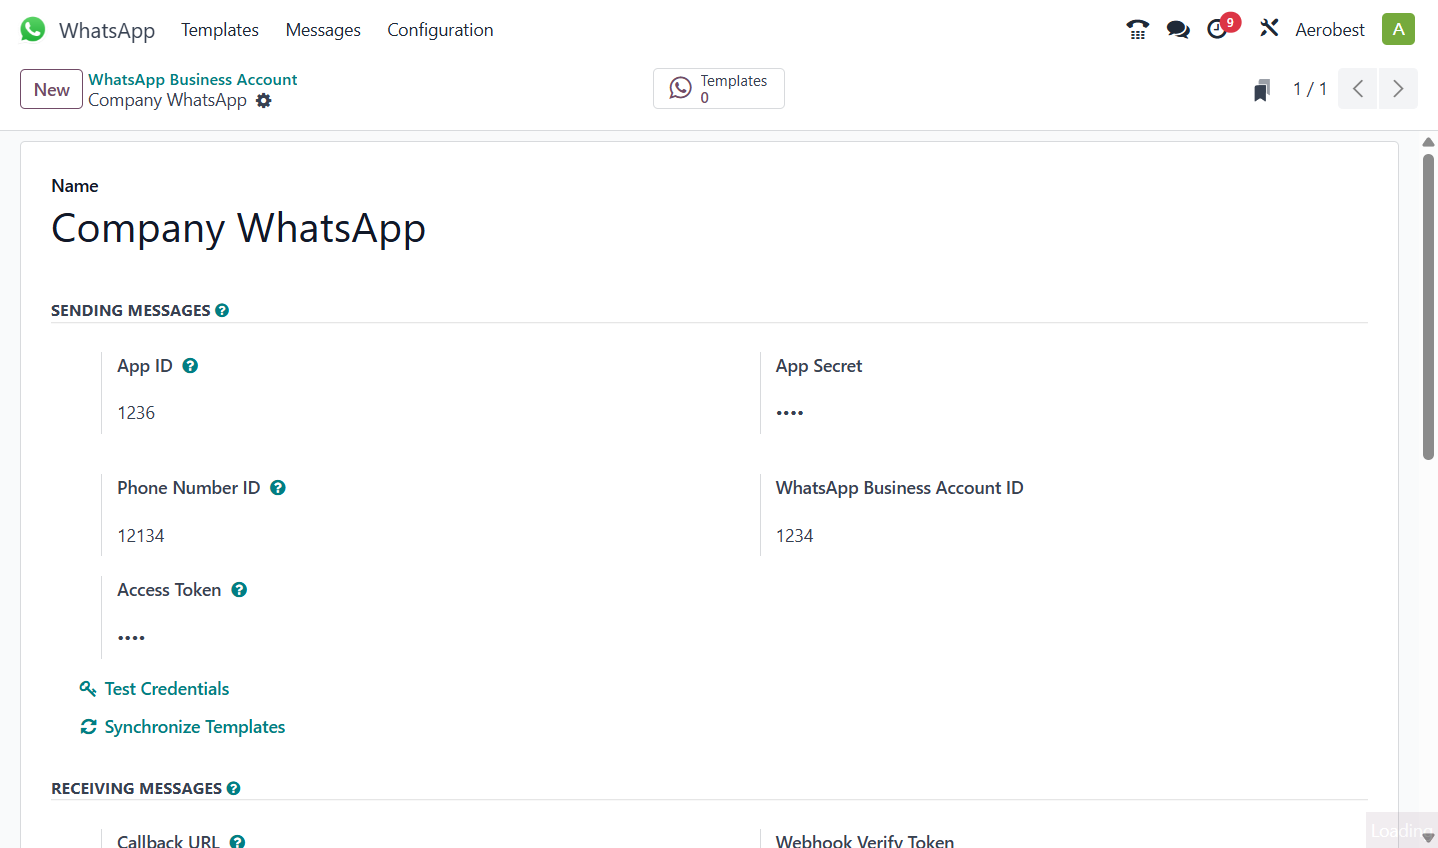The image size is (1438, 848).
Task: Click the sync icon beside Synchronize Templates
Action: [89, 727]
